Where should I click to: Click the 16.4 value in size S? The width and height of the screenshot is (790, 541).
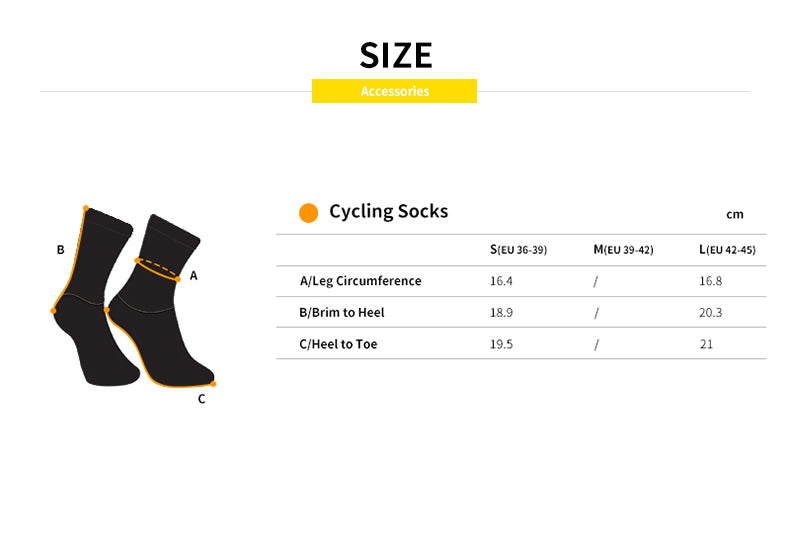pyautogui.click(x=501, y=281)
